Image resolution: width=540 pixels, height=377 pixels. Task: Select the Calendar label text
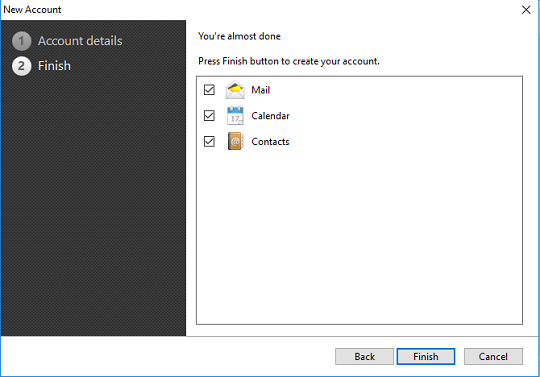click(270, 116)
